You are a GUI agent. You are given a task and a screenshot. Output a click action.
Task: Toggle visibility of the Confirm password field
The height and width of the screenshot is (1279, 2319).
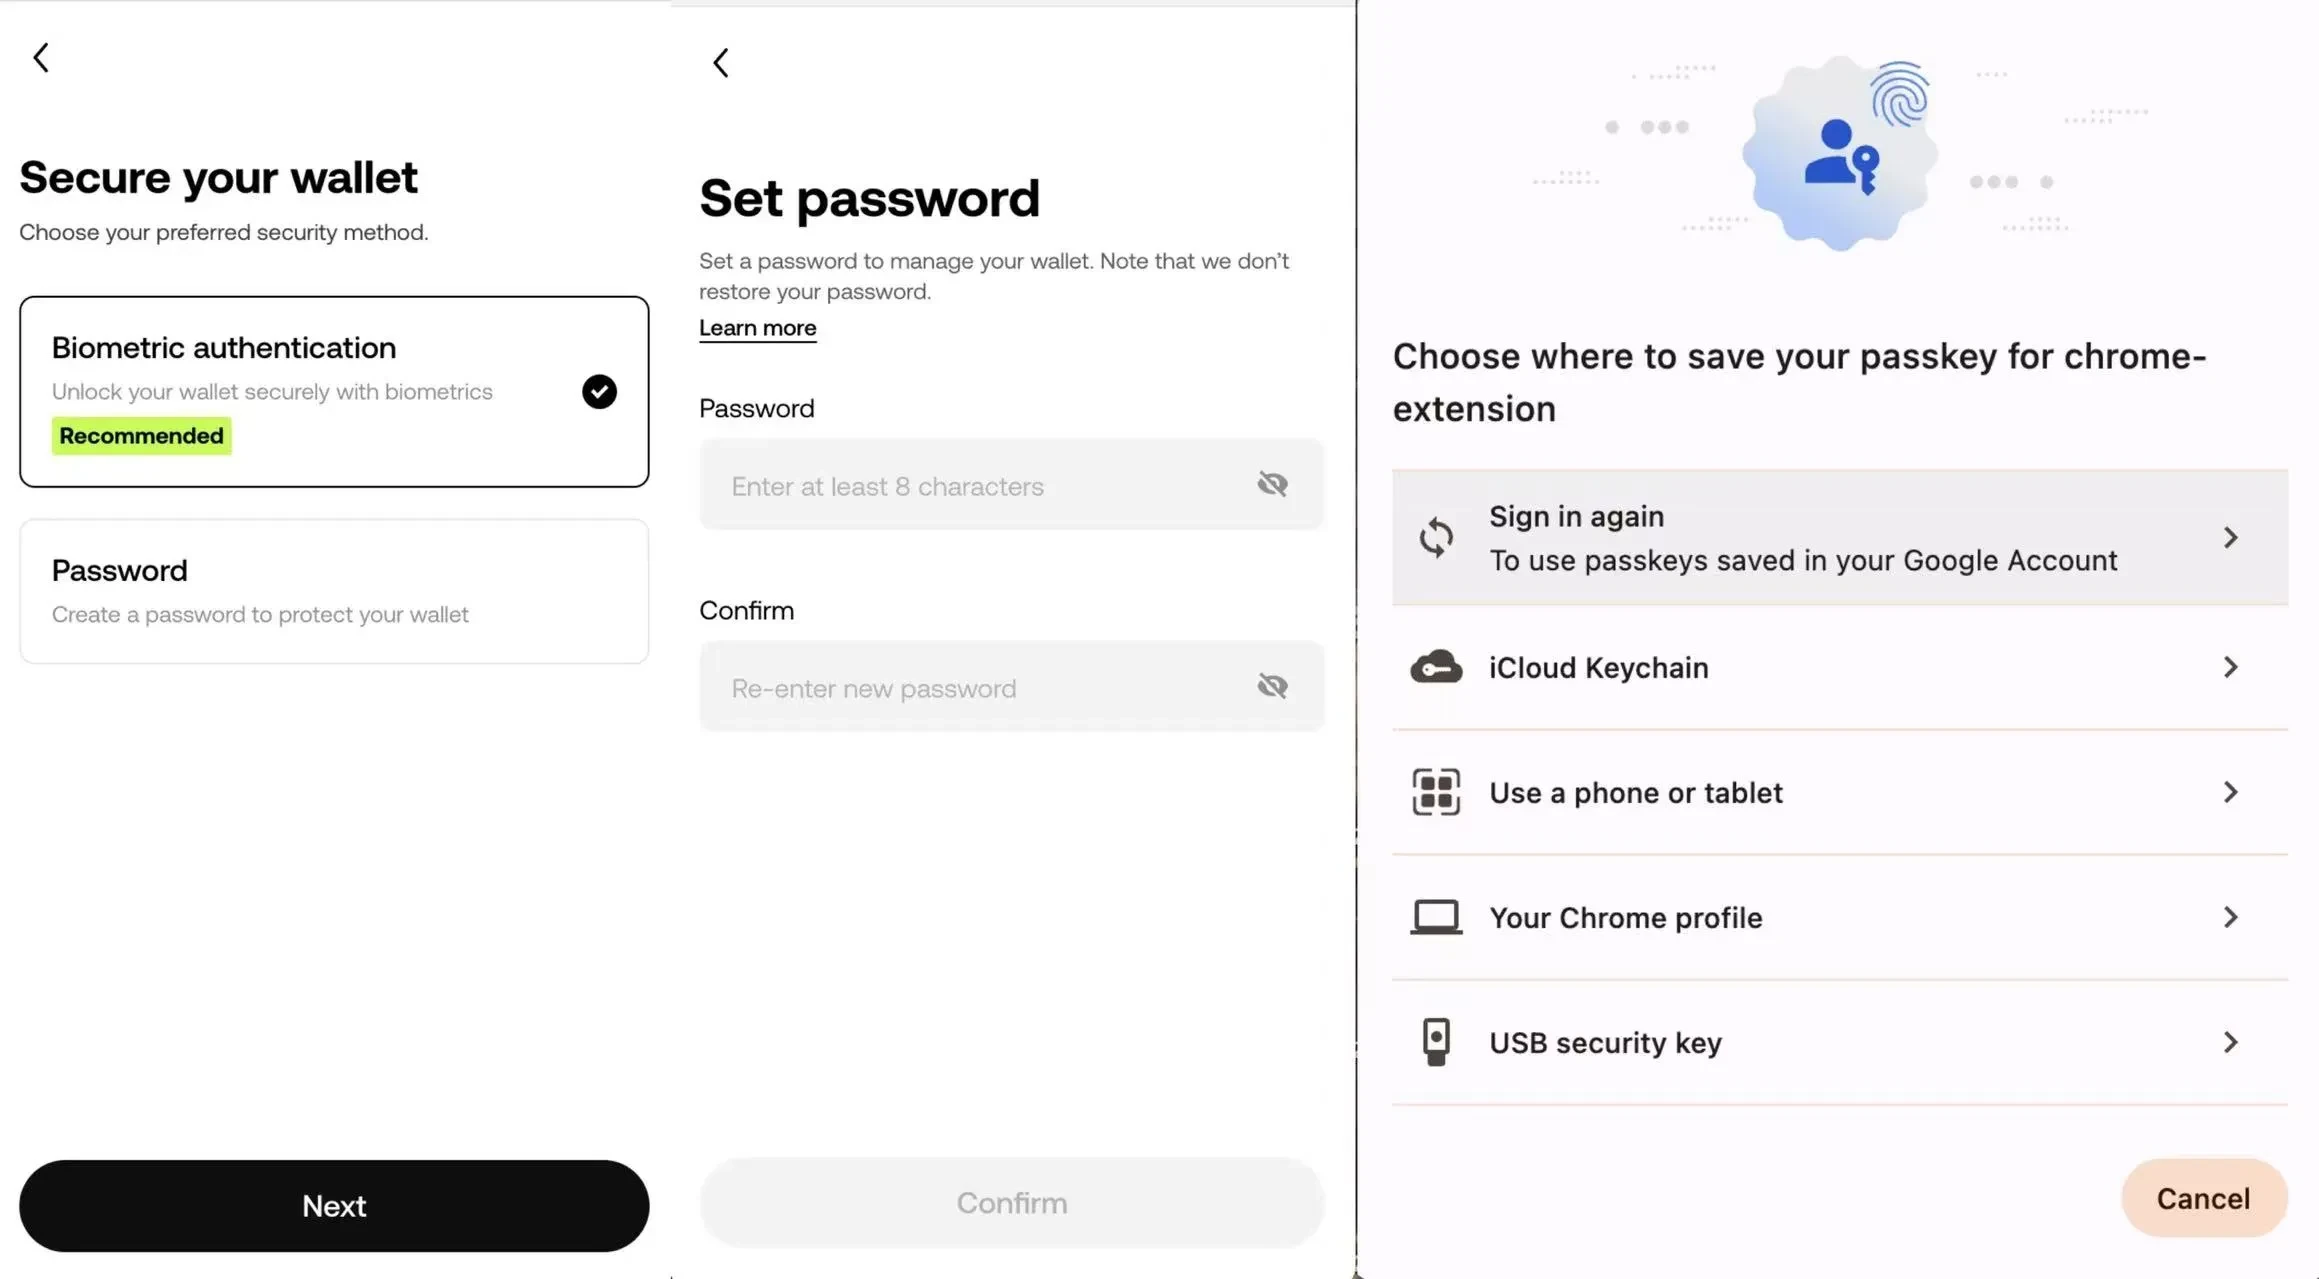[1272, 686]
